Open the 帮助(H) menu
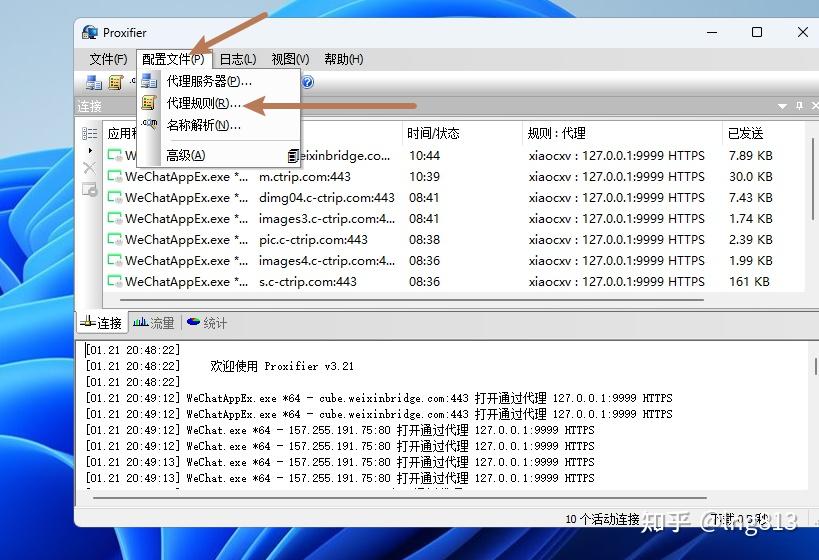The image size is (819, 560). (344, 59)
